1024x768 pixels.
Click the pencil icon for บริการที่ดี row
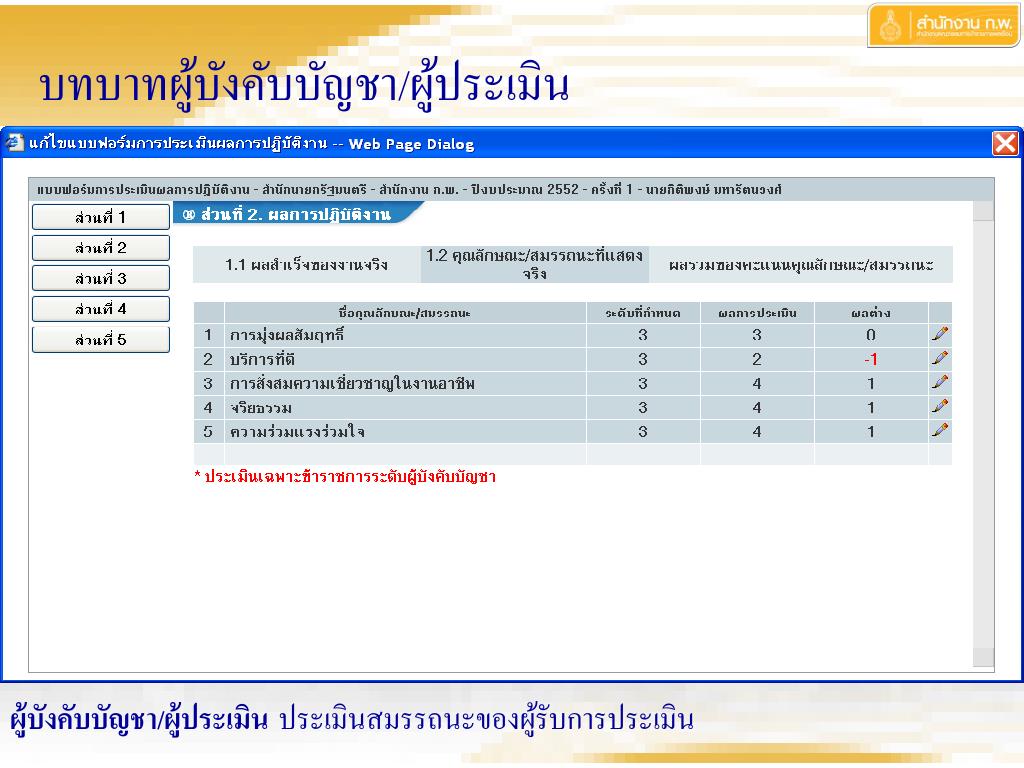(940, 358)
